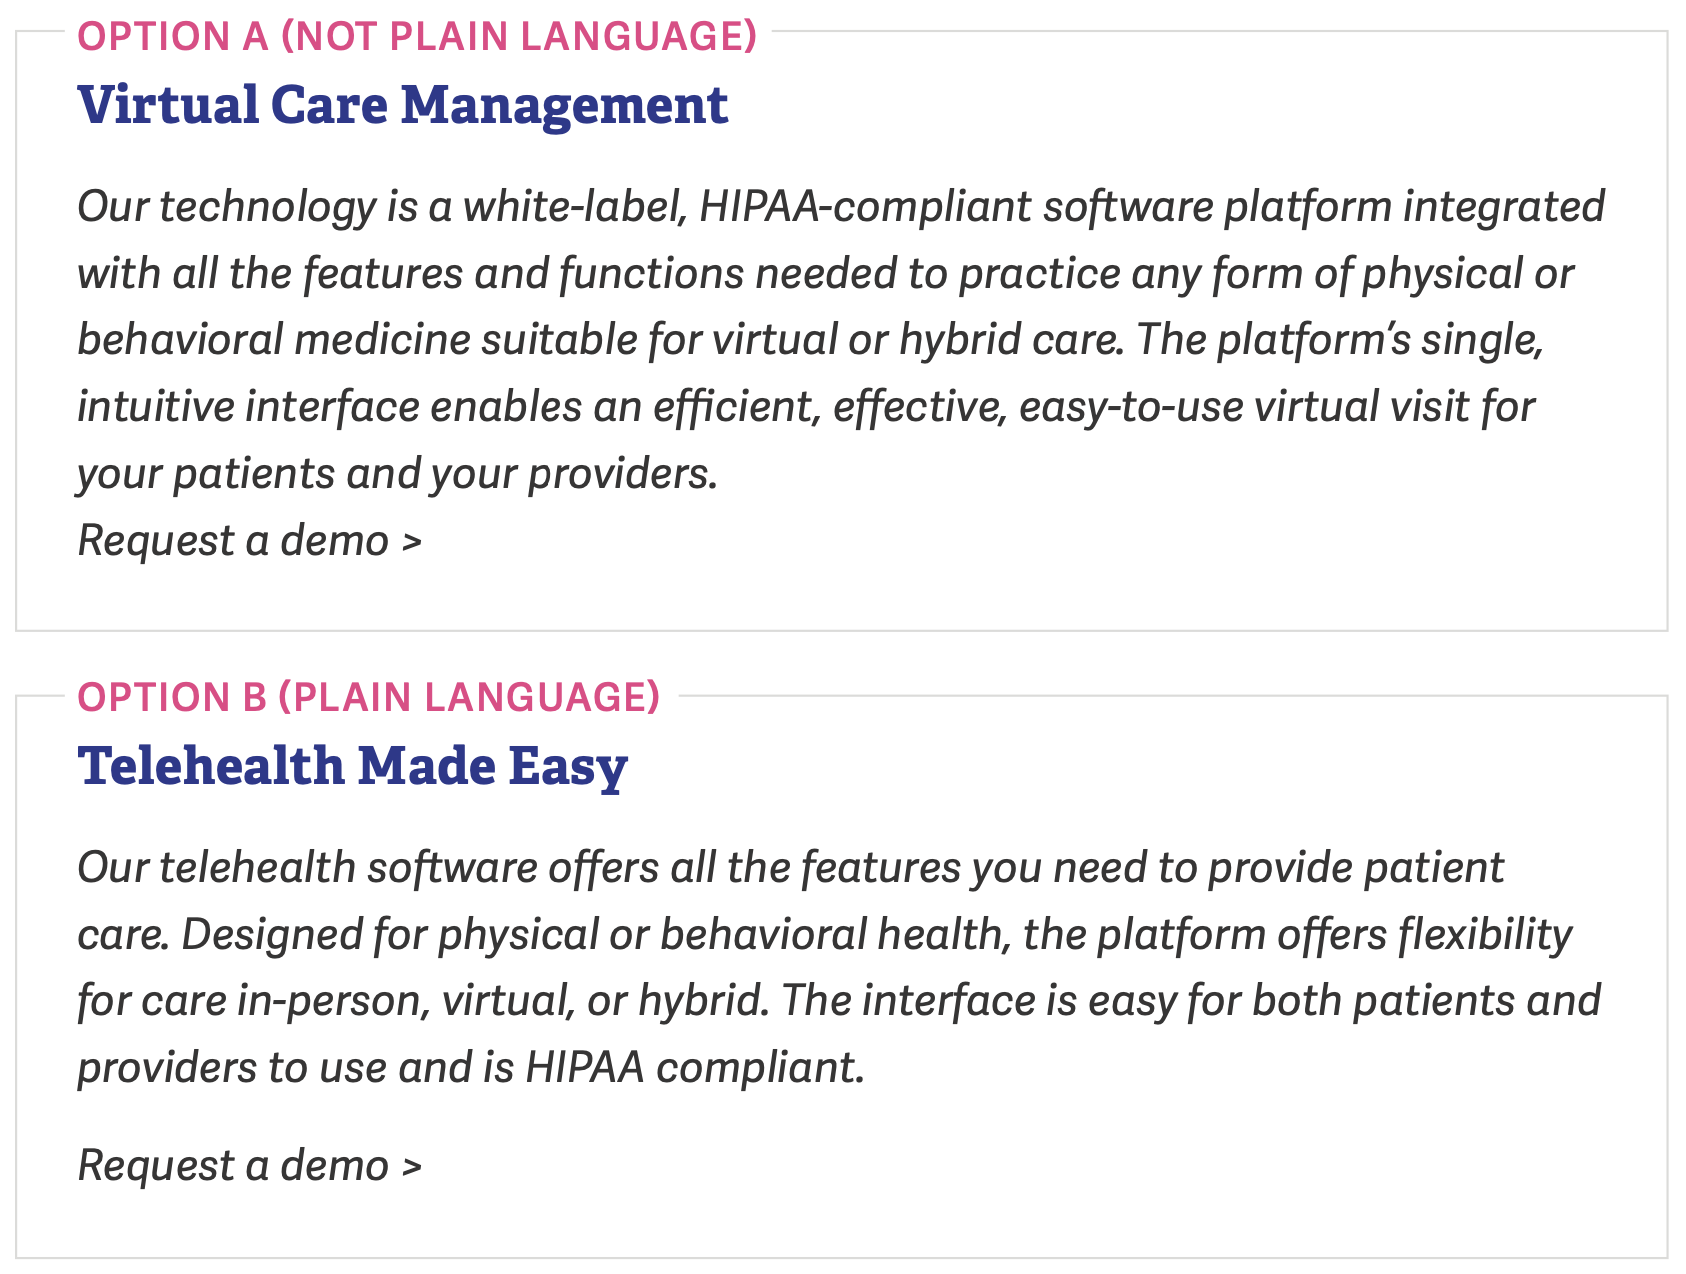Viewport: 1686px width, 1274px height.
Task: Click Option B's "Request a demo" link
Action: coord(233,1166)
